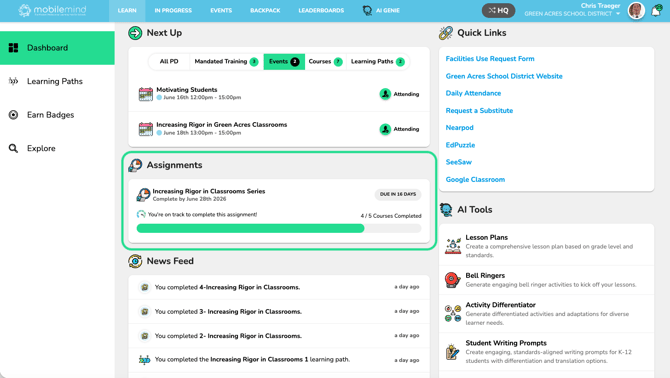Open Bell Ringers AI tool

485,275
